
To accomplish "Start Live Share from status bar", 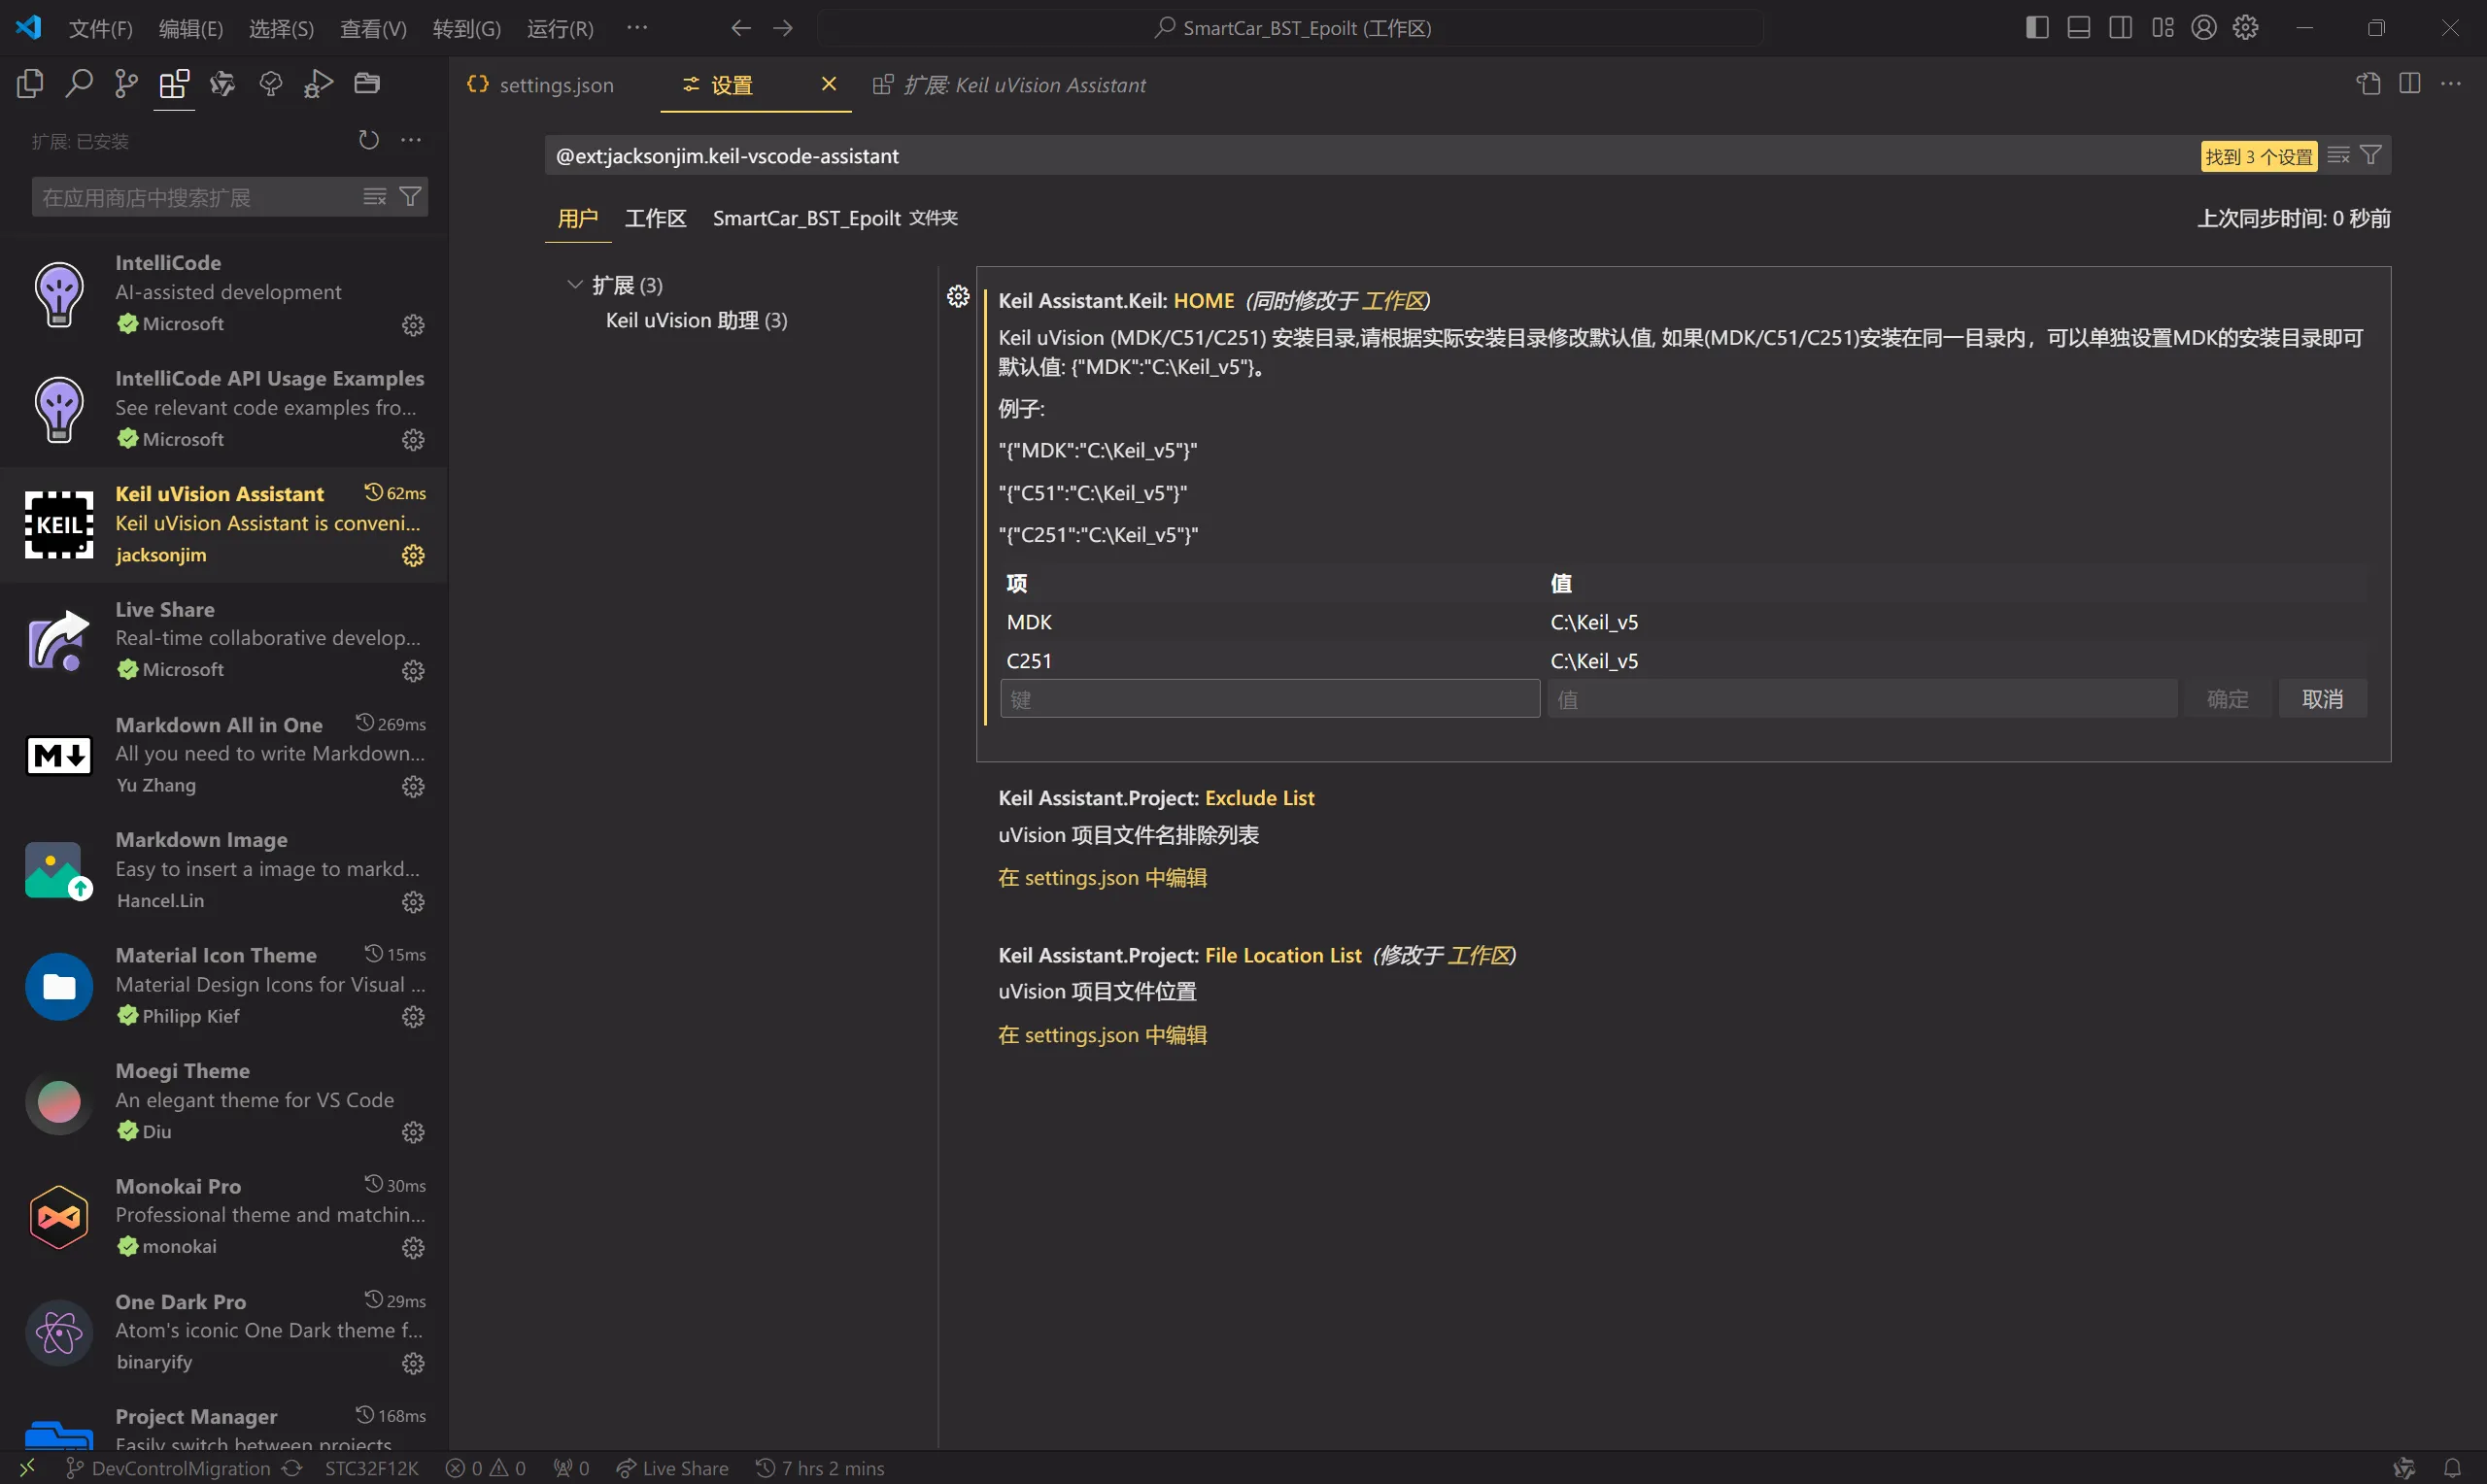I will point(672,1468).
